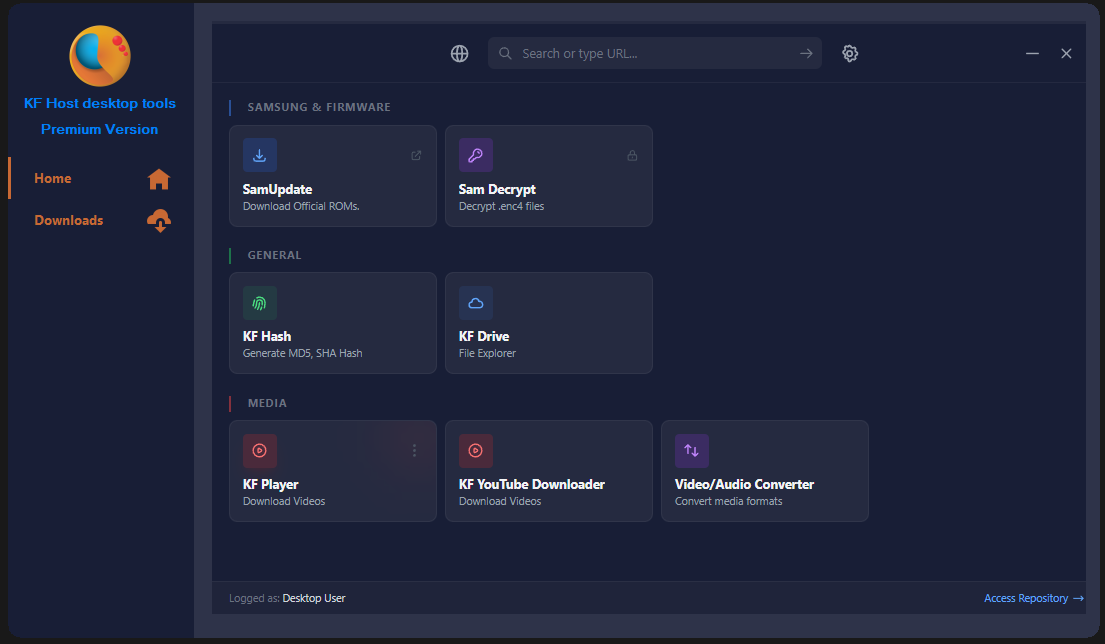
Task: Click the Desktop User logged-in label
Action: [x=313, y=598]
